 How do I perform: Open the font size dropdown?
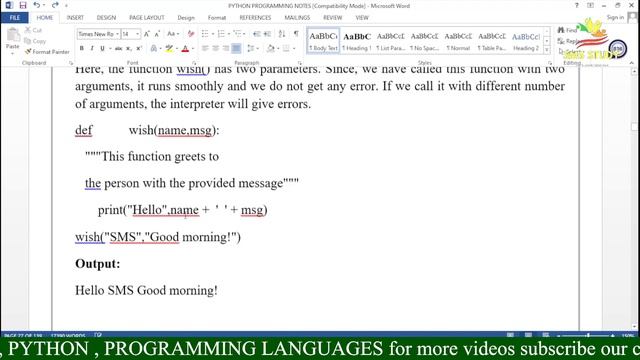click(137, 34)
